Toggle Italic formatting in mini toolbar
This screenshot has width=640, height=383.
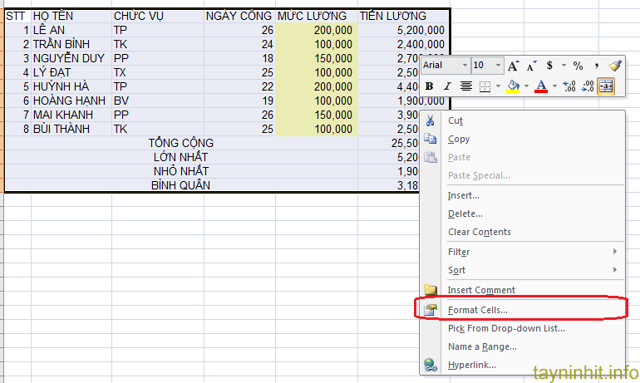pos(447,86)
